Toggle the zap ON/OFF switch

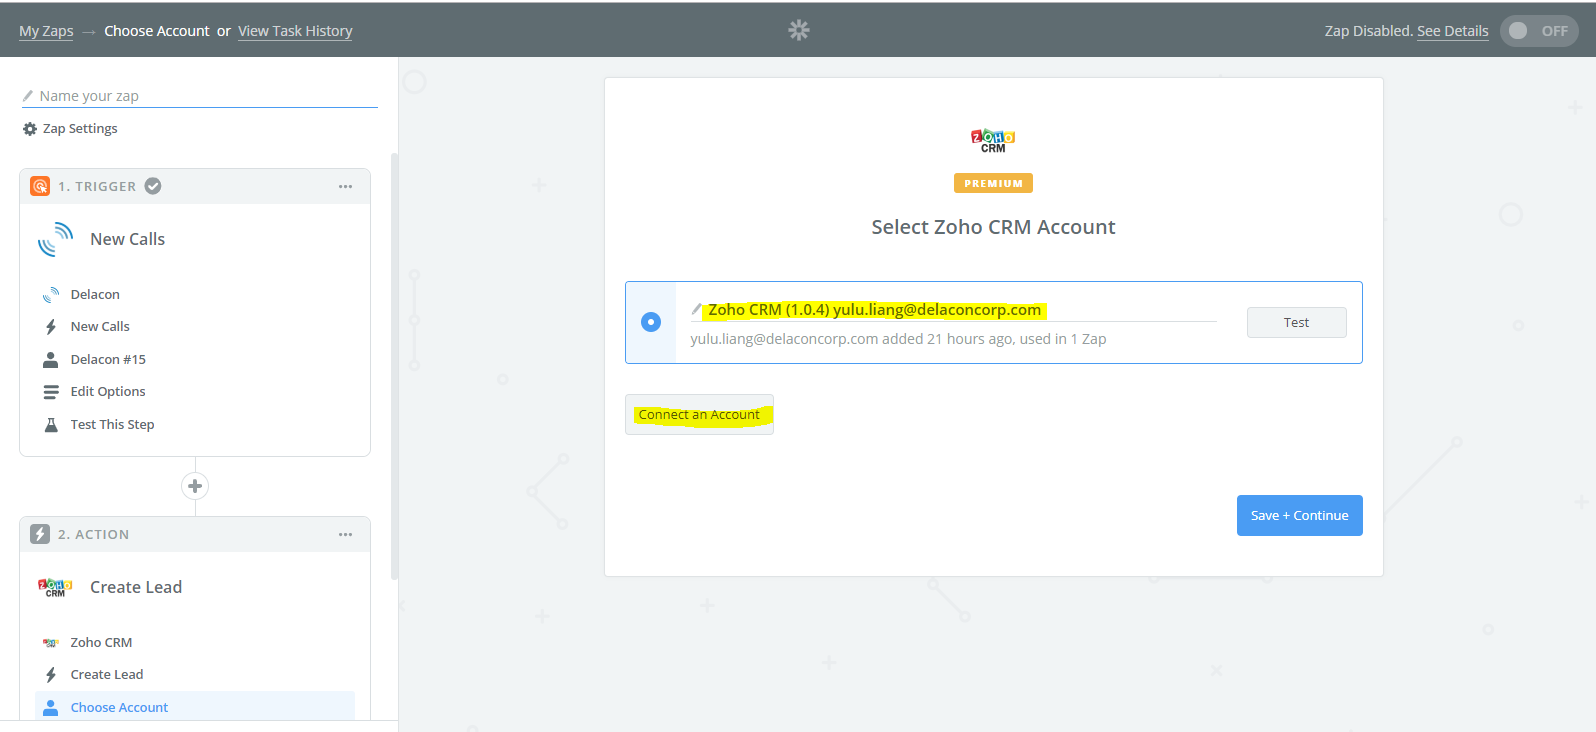pyautogui.click(x=1539, y=31)
